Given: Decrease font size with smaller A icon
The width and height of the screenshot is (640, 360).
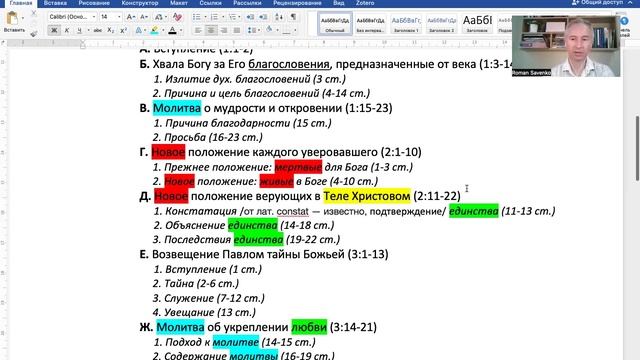Looking at the screenshot, I should 144,17.
